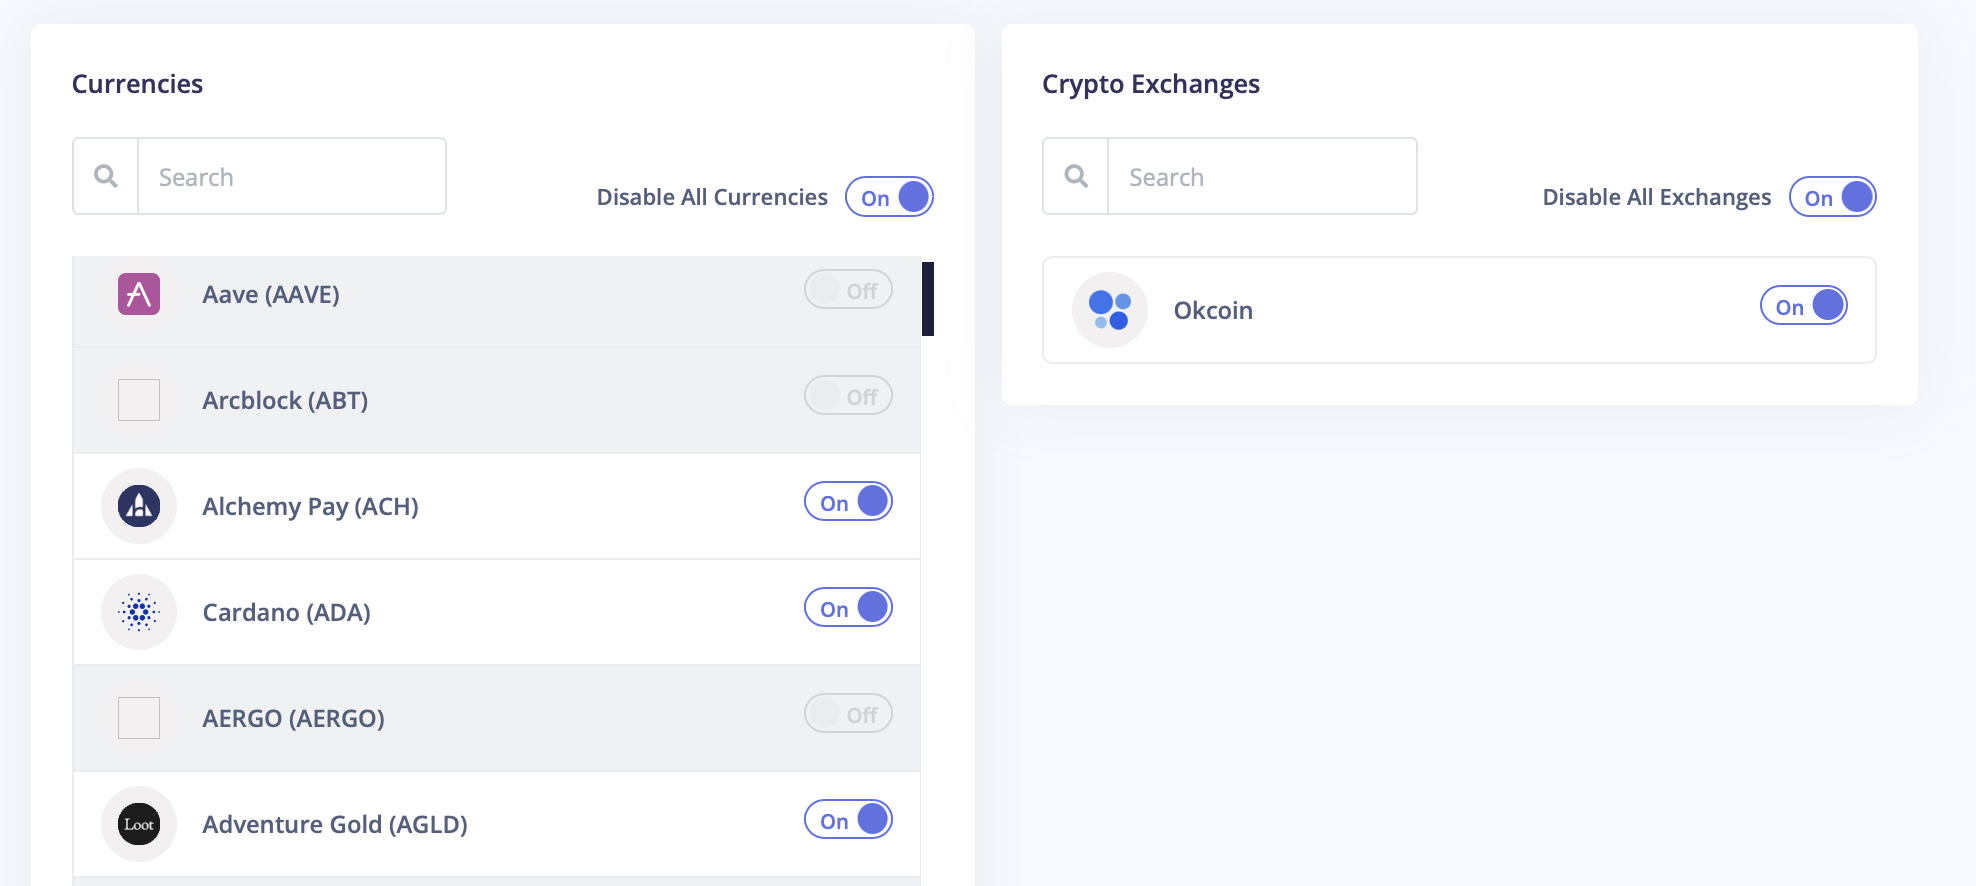This screenshot has height=886, width=1976.
Task: Switch off the Okcoin exchange toggle
Action: click(x=1804, y=306)
